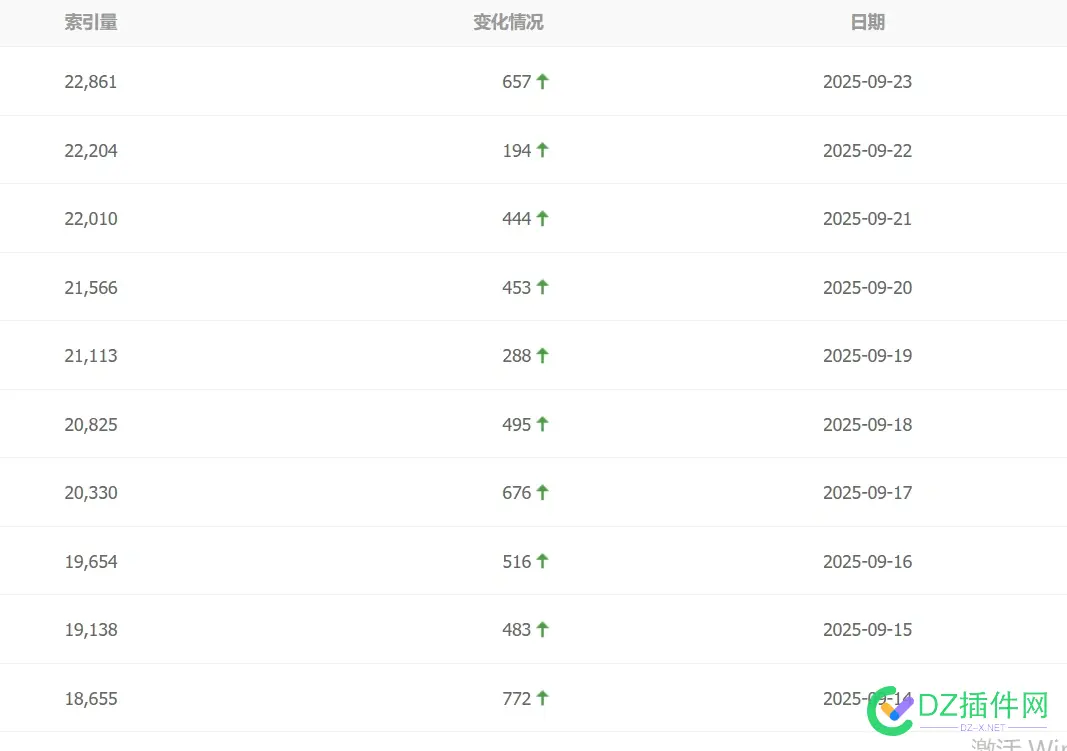This screenshot has height=751, width=1067.
Task: Click the DZ插件网 watermark logo
Action: click(958, 710)
